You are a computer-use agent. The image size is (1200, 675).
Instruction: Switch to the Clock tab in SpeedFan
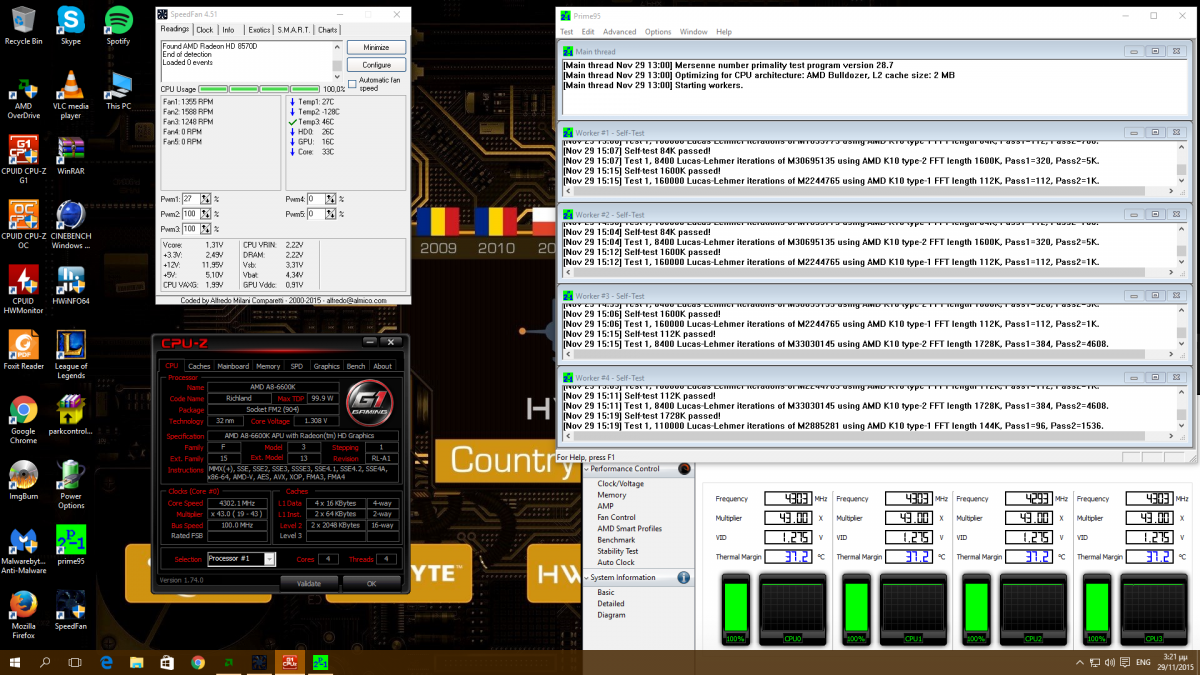204,30
